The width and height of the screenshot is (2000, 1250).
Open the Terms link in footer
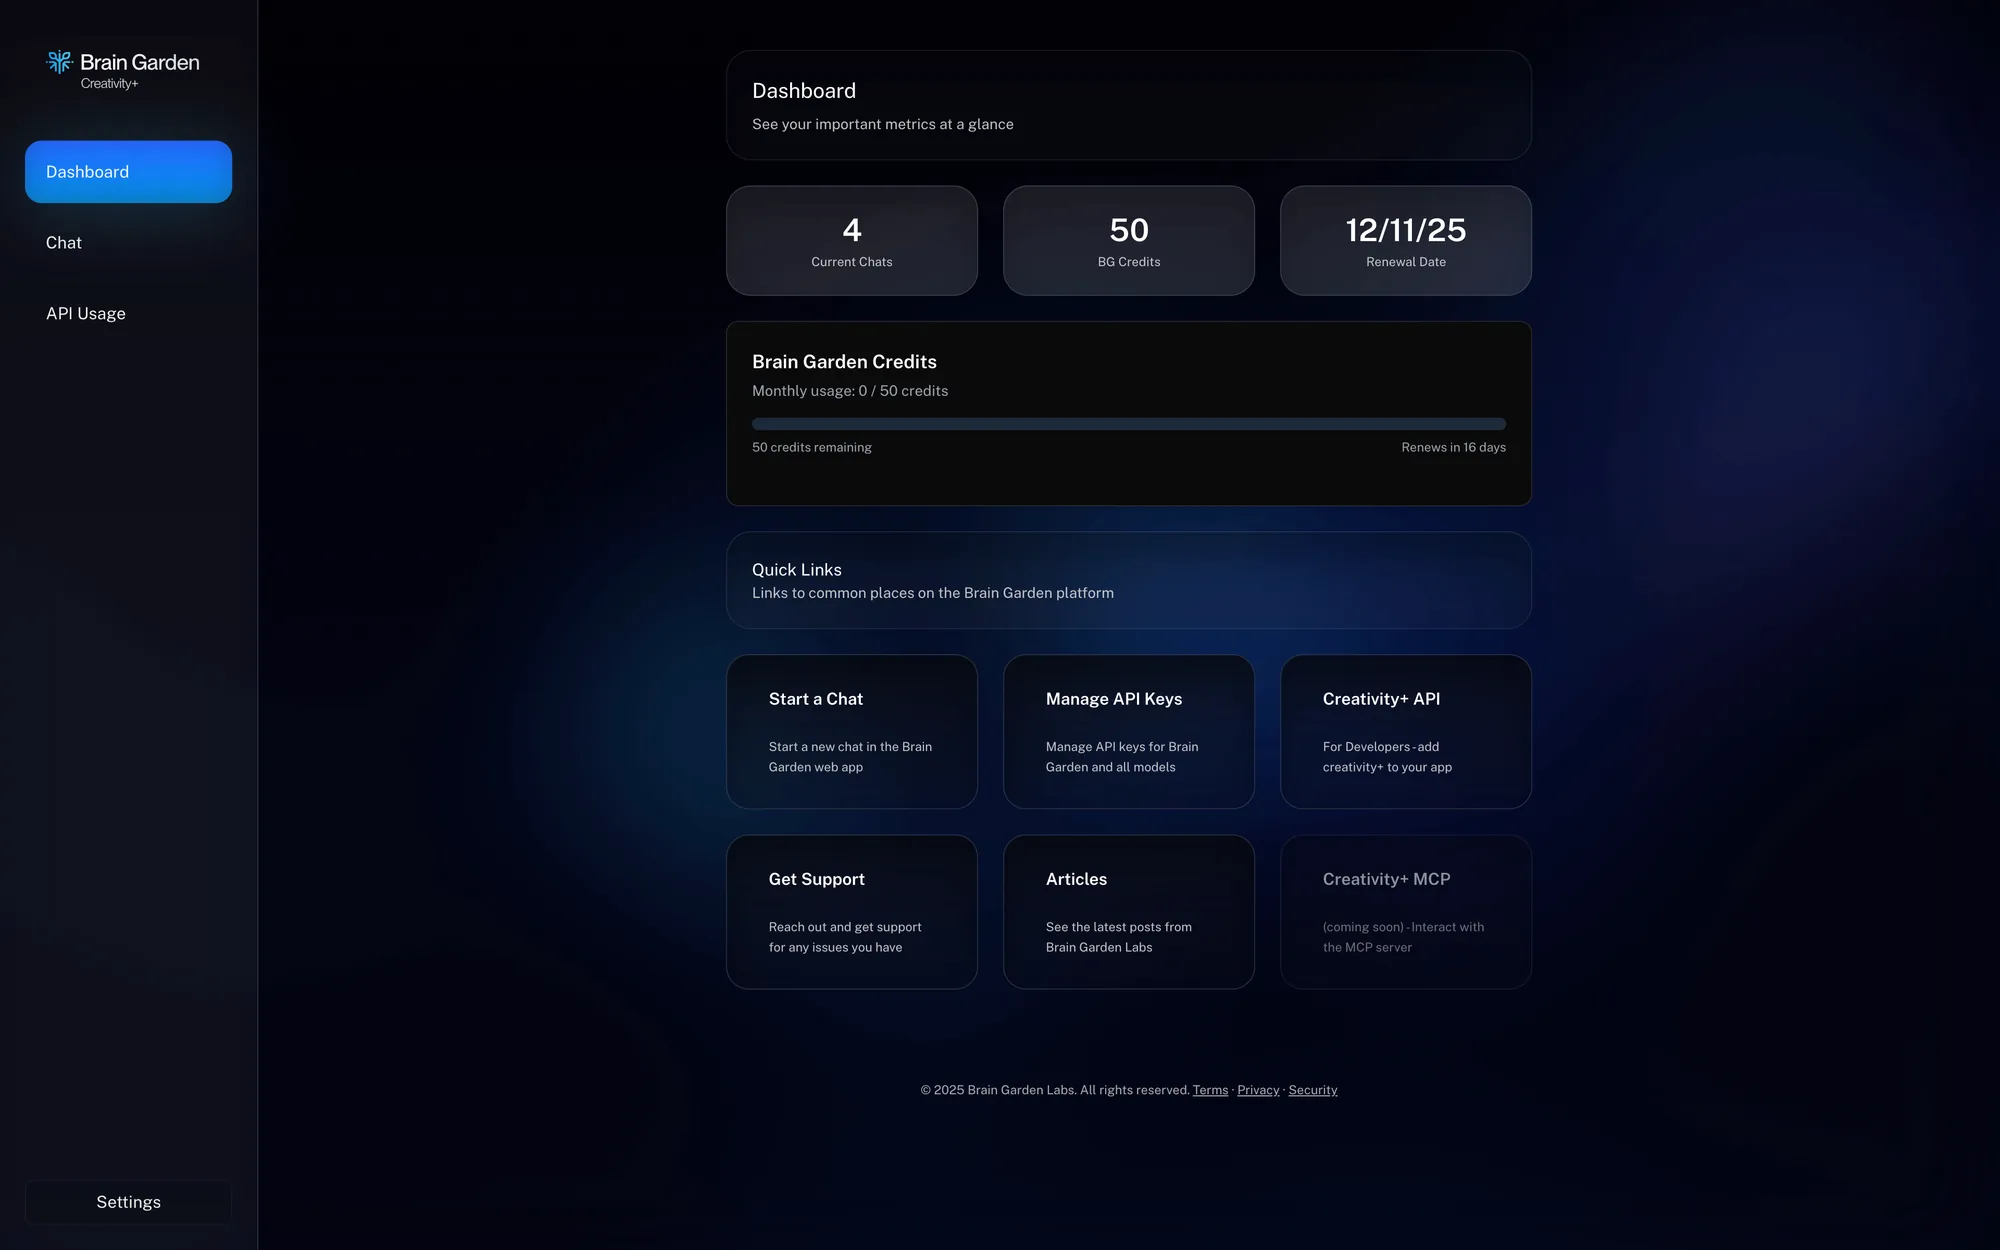coord(1210,1090)
